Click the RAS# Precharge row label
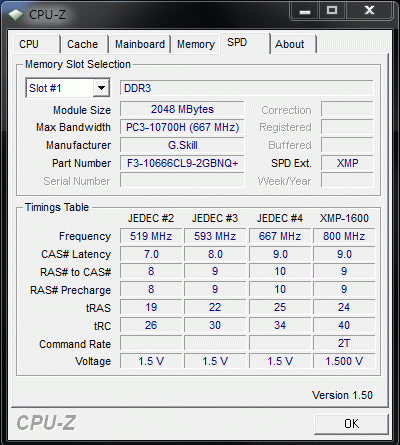The image size is (400, 445). click(x=70, y=290)
